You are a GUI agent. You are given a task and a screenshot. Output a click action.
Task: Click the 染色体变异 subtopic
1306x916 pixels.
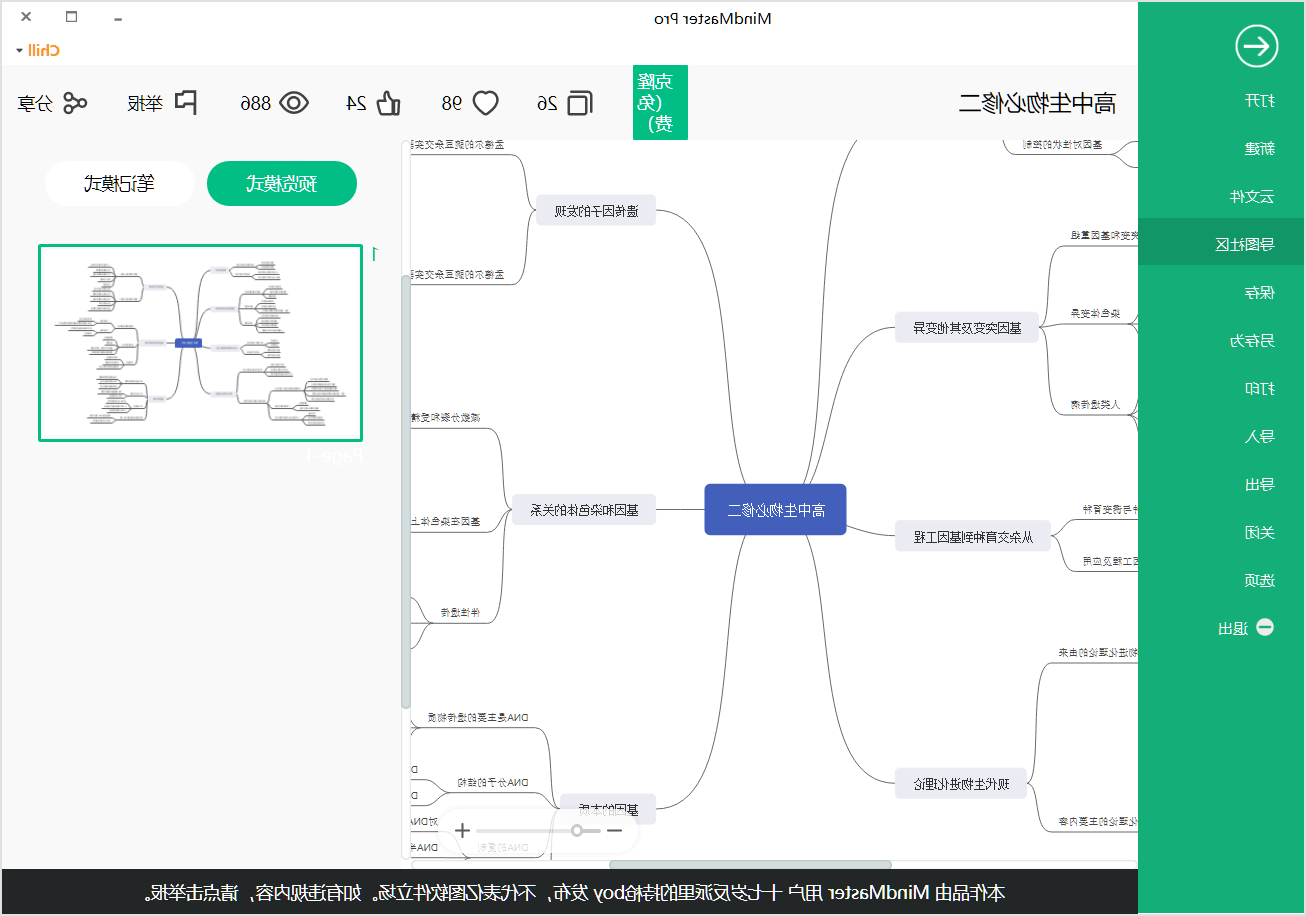(x=1095, y=313)
